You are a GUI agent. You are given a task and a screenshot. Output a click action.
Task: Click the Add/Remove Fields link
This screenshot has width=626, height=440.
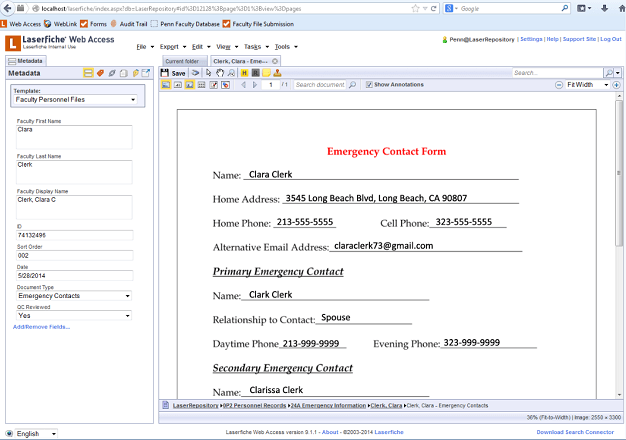click(x=42, y=327)
